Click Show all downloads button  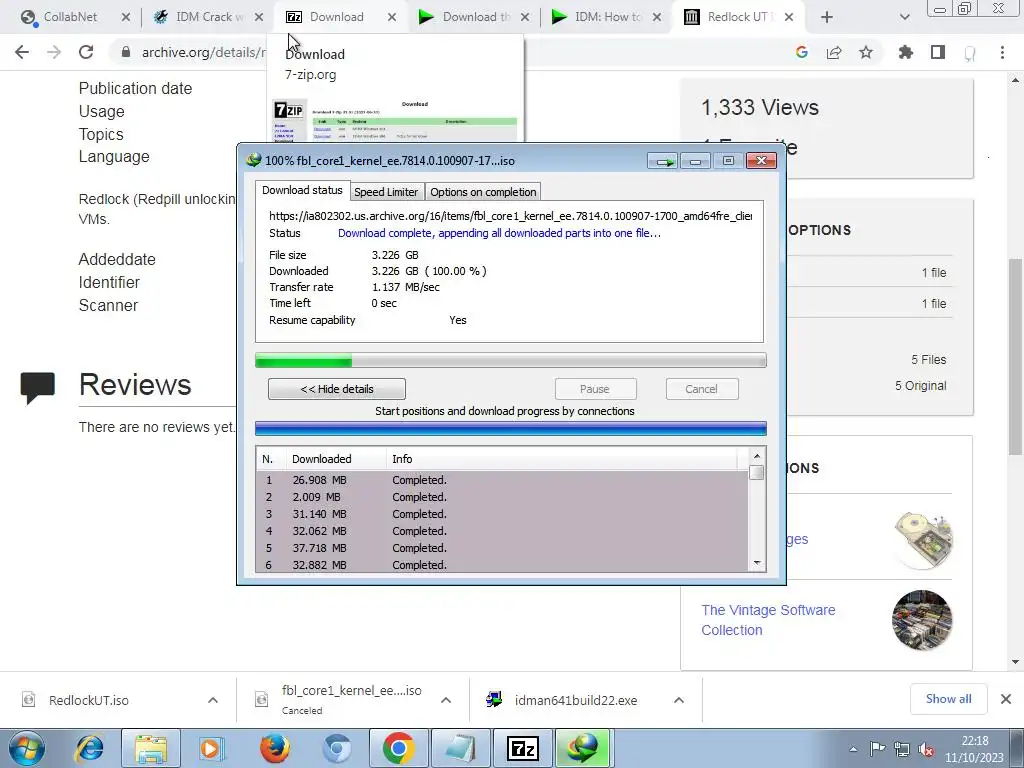(948, 699)
